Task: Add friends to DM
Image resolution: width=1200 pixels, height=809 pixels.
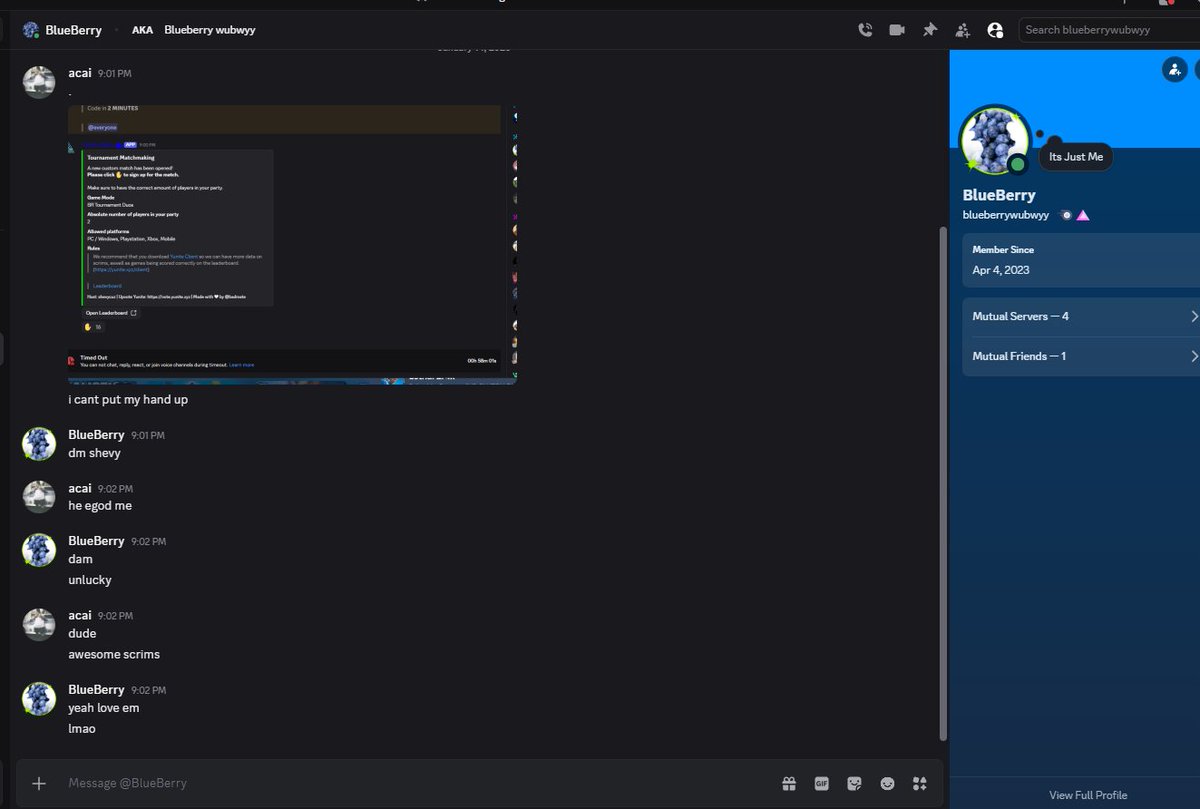Action: (962, 30)
